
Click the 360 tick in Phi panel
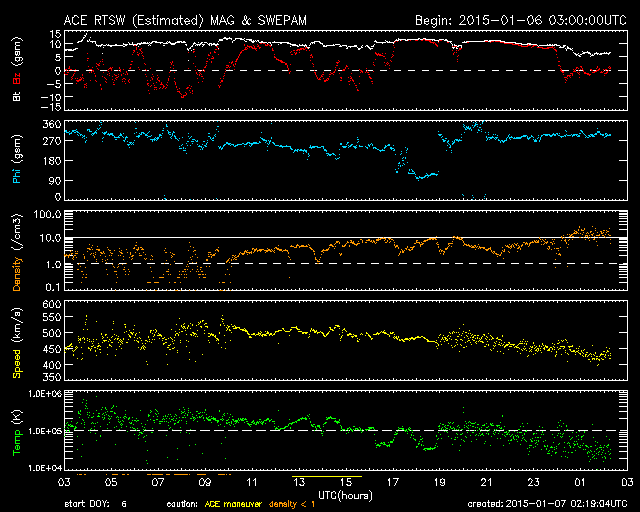pyautogui.click(x=52, y=124)
